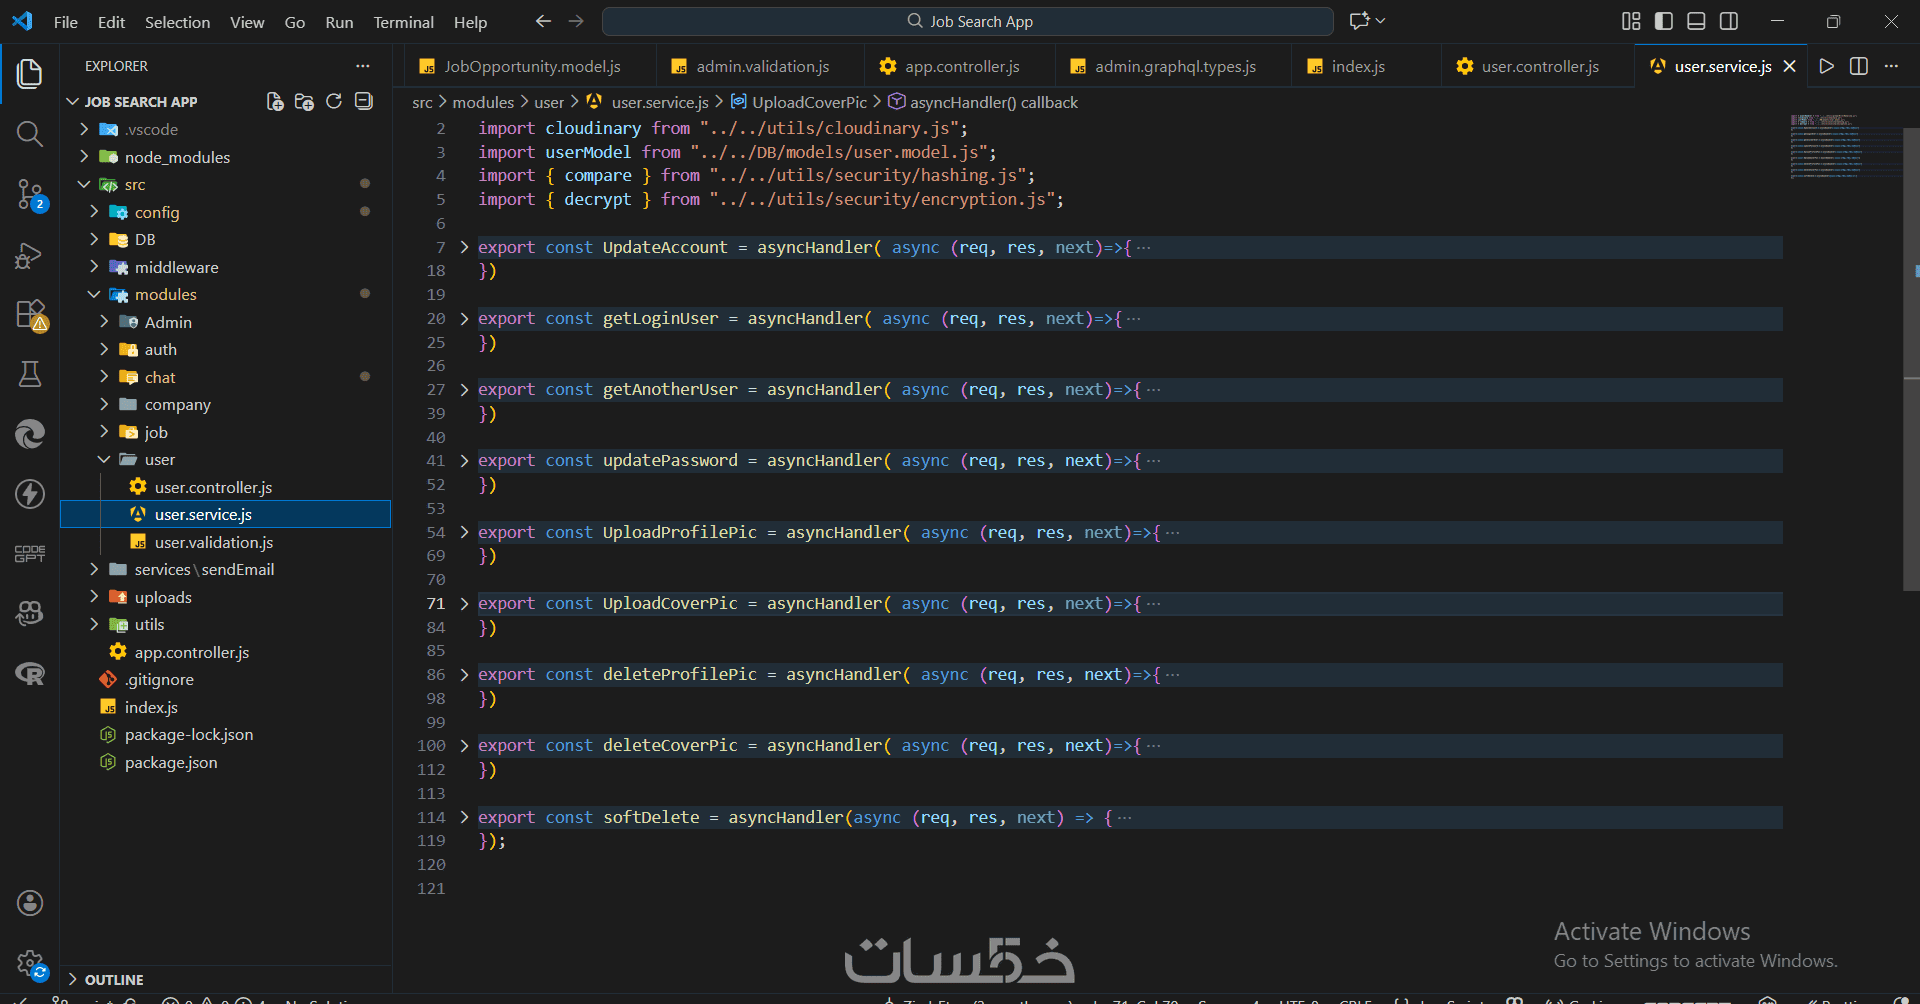Expand the folded getLoginUser function

coord(464,319)
